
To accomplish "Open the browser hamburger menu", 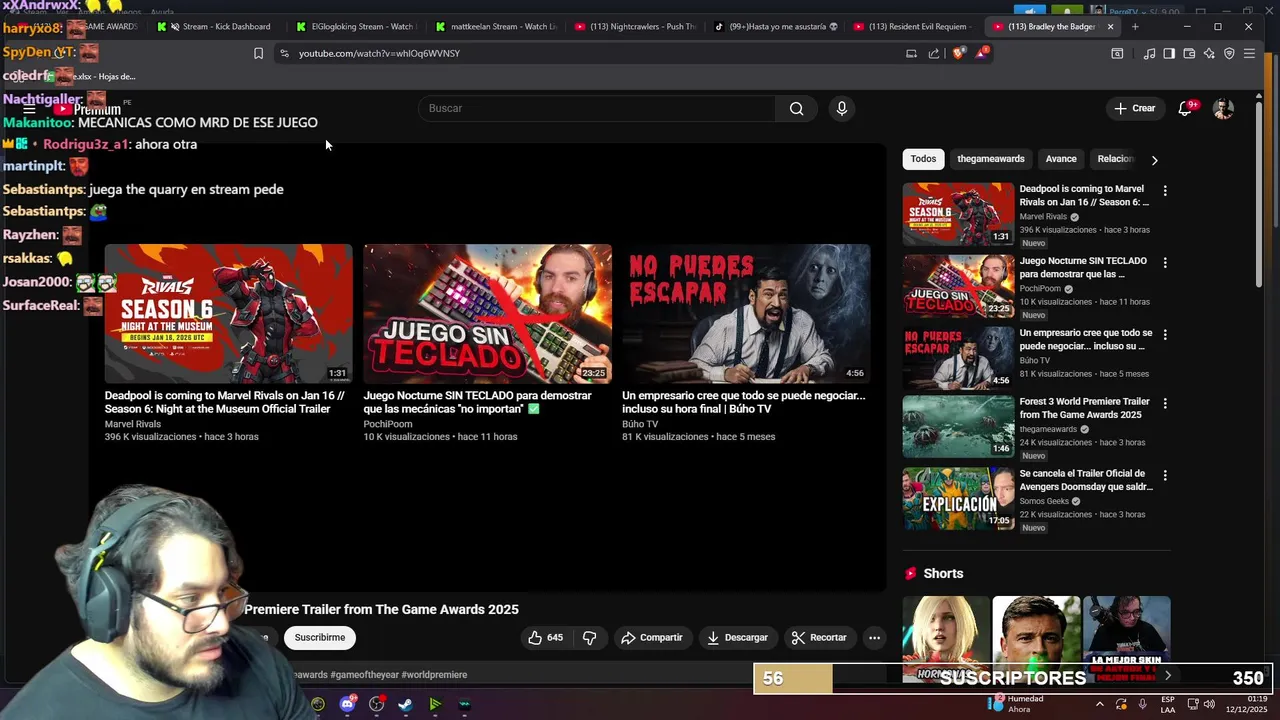I will (x=1249, y=53).
